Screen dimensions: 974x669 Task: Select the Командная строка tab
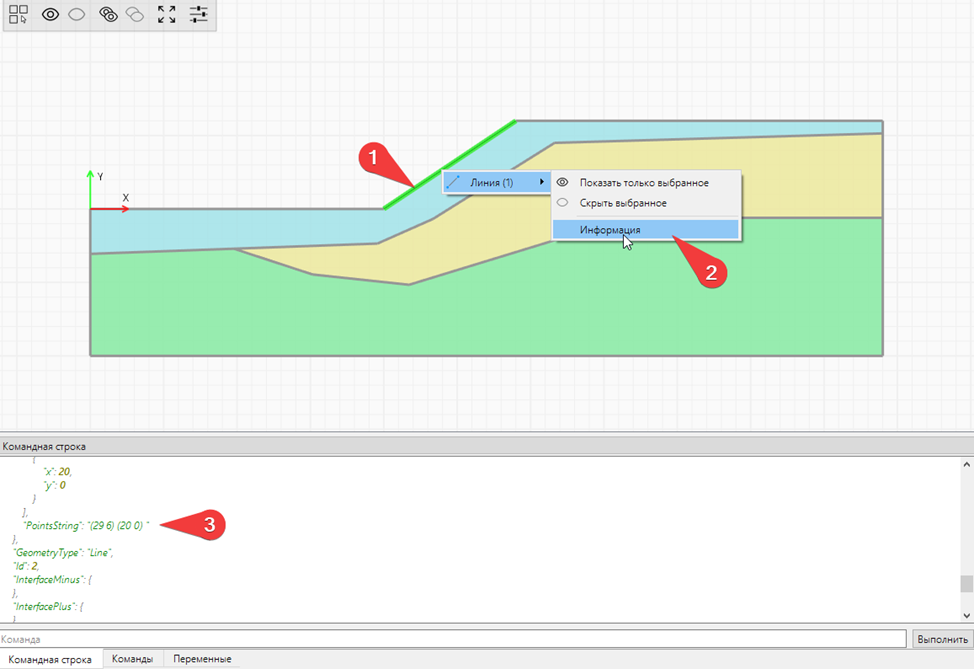tap(50, 660)
